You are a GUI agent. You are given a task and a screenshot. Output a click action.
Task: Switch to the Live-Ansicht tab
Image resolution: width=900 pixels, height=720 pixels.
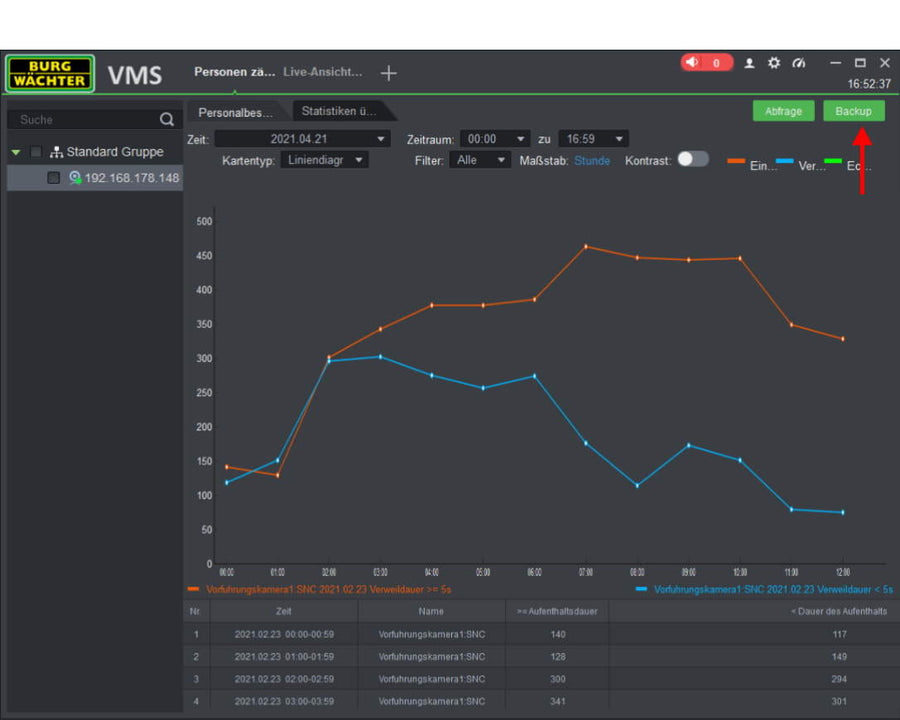tap(322, 72)
